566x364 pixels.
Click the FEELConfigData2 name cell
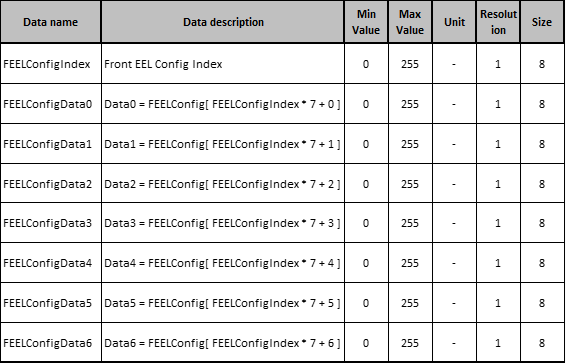[x=51, y=183]
